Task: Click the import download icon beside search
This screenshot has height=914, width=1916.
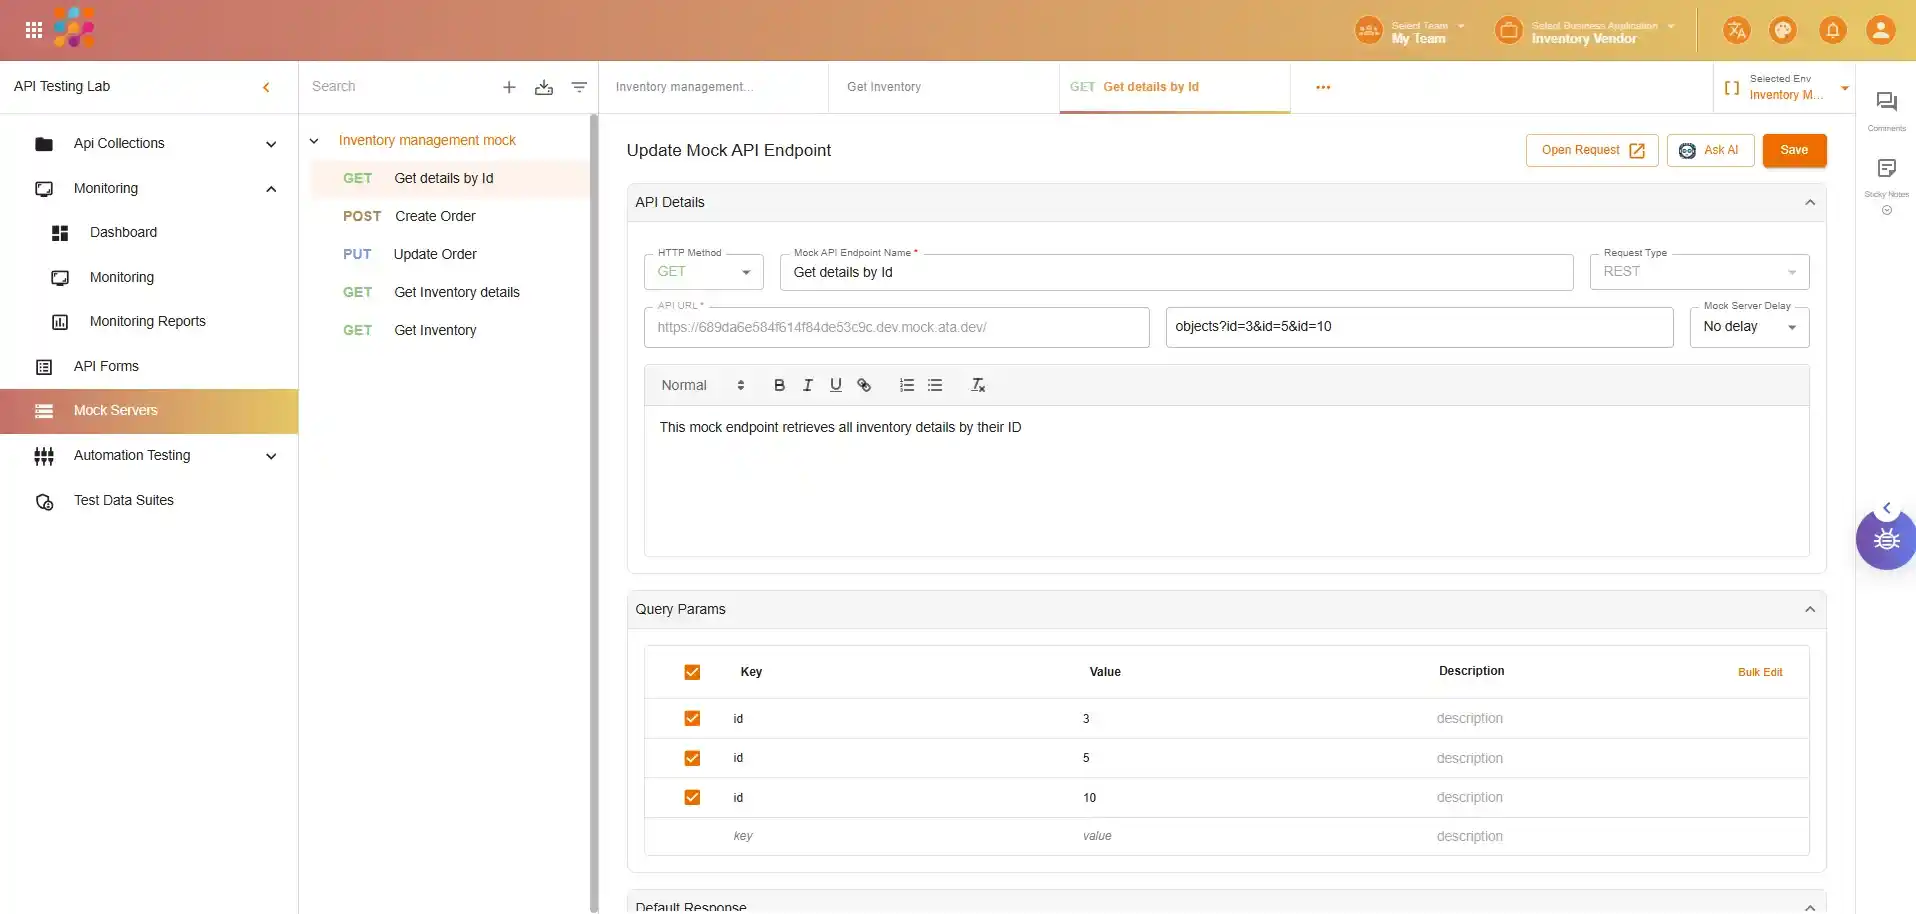Action: click(x=544, y=87)
